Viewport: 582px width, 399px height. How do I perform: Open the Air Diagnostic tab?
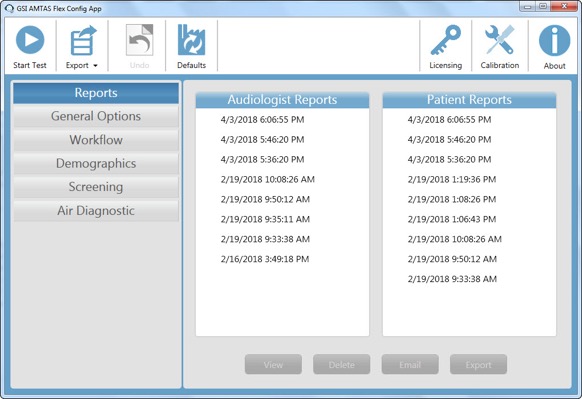coord(96,210)
